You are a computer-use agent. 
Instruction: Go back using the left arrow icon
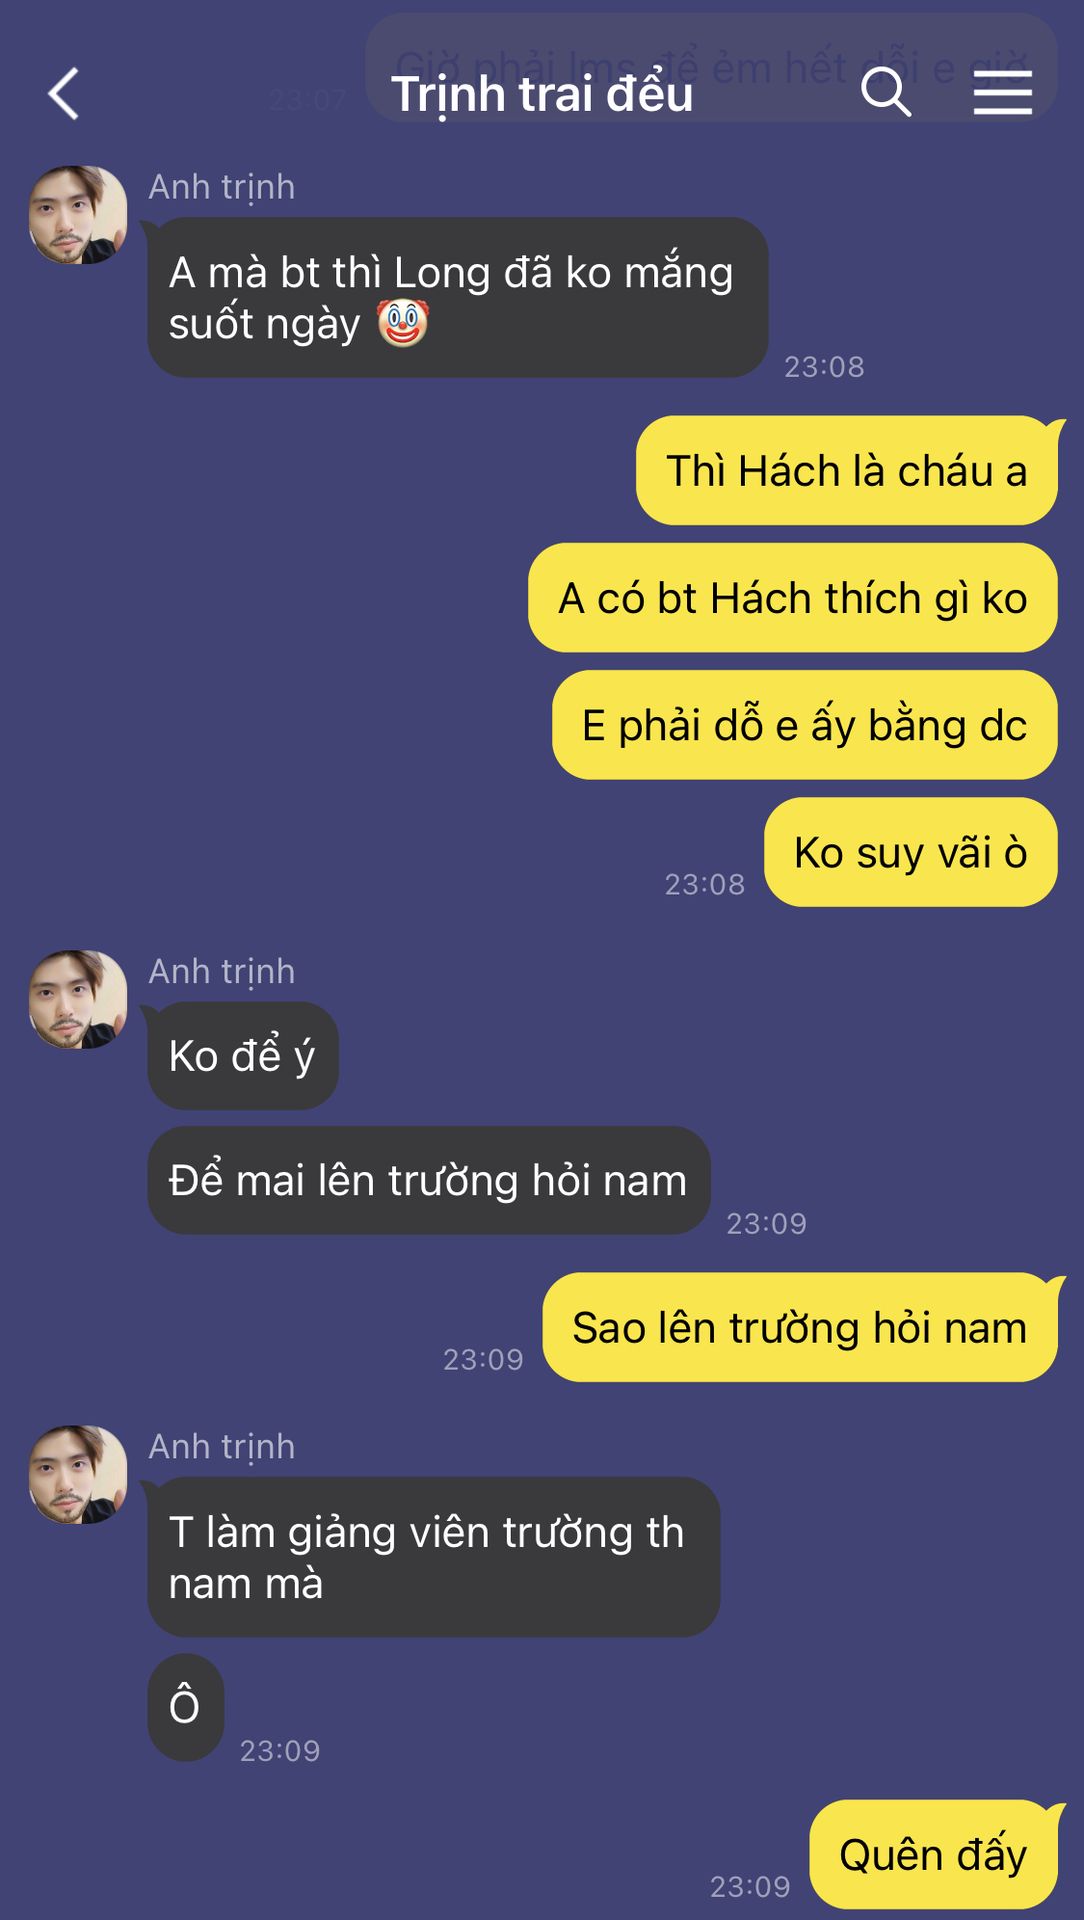tap(64, 94)
